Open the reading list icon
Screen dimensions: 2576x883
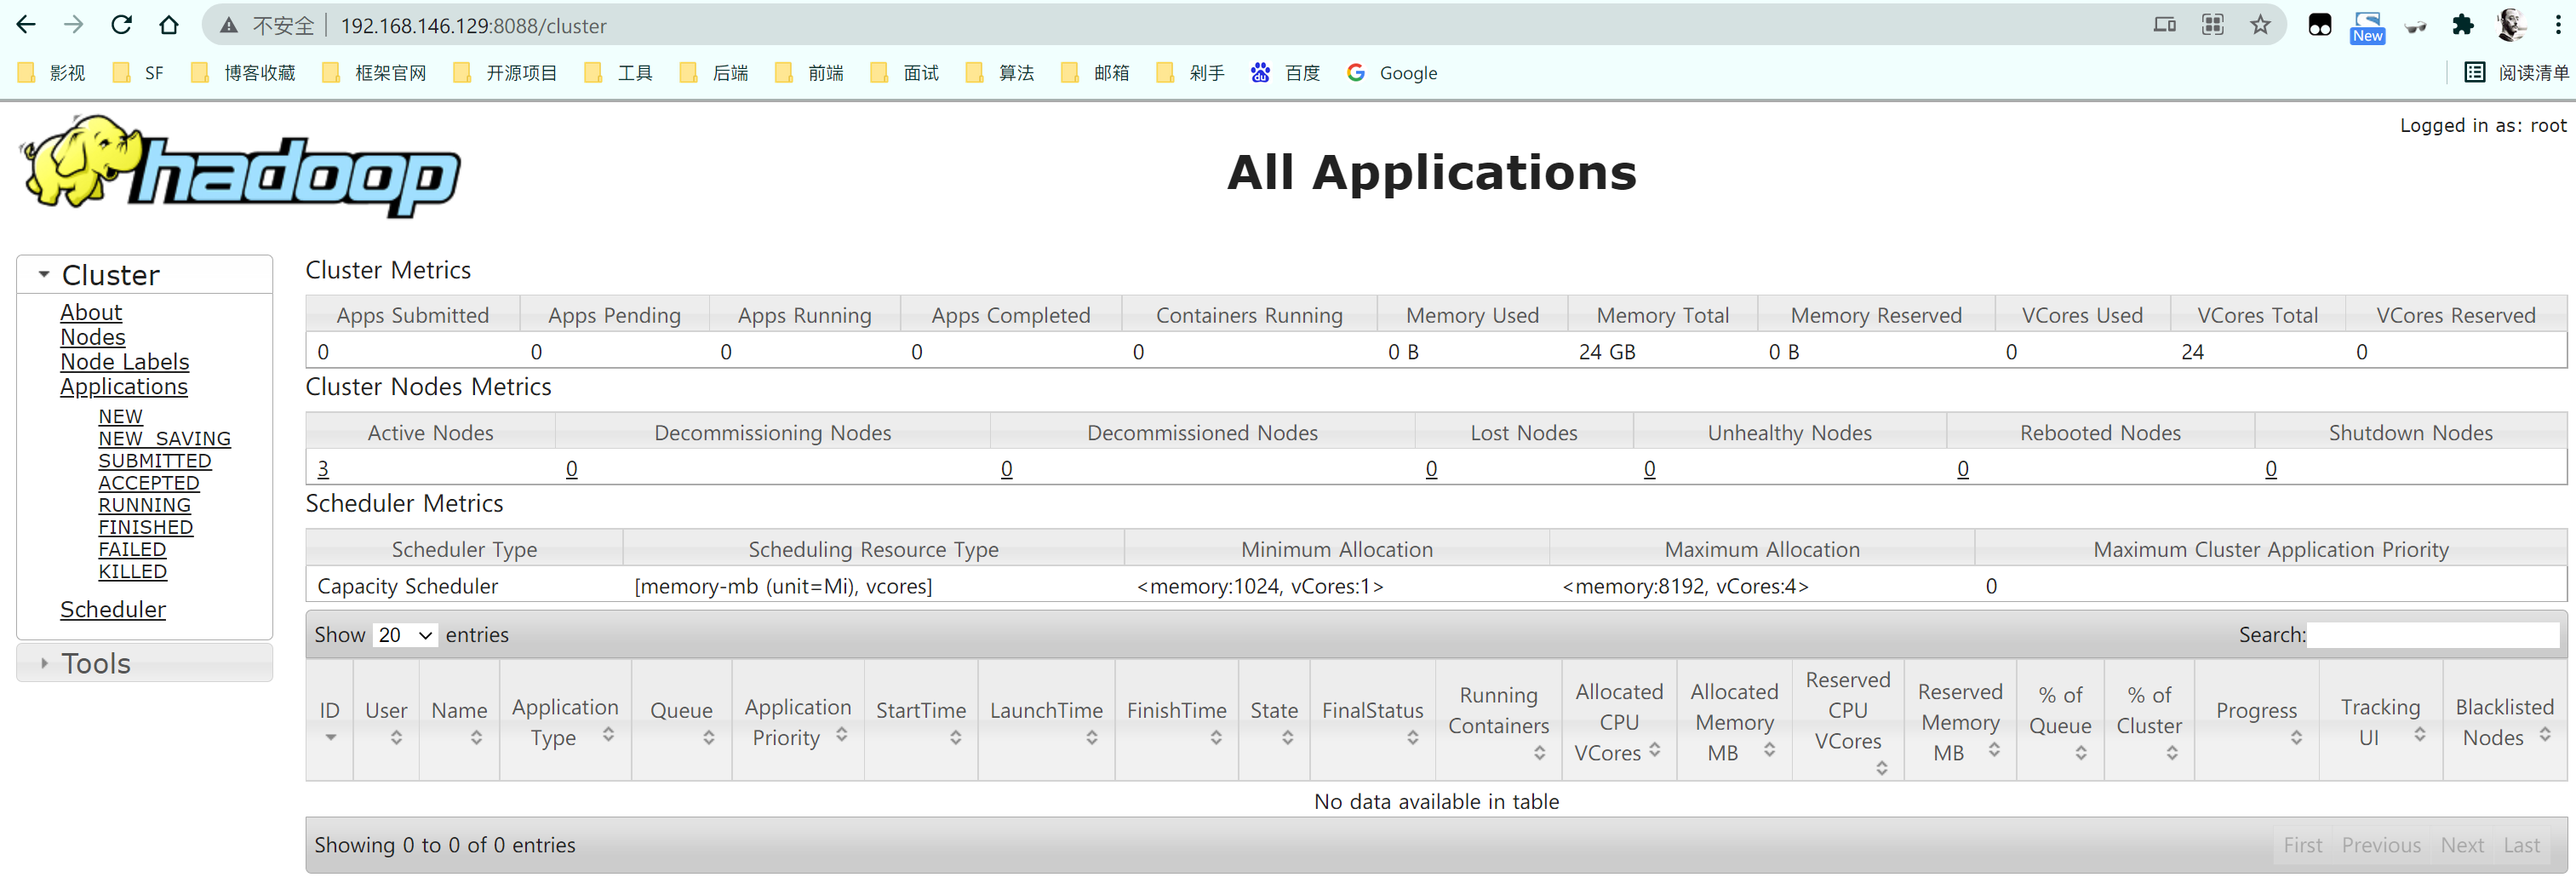[2515, 72]
